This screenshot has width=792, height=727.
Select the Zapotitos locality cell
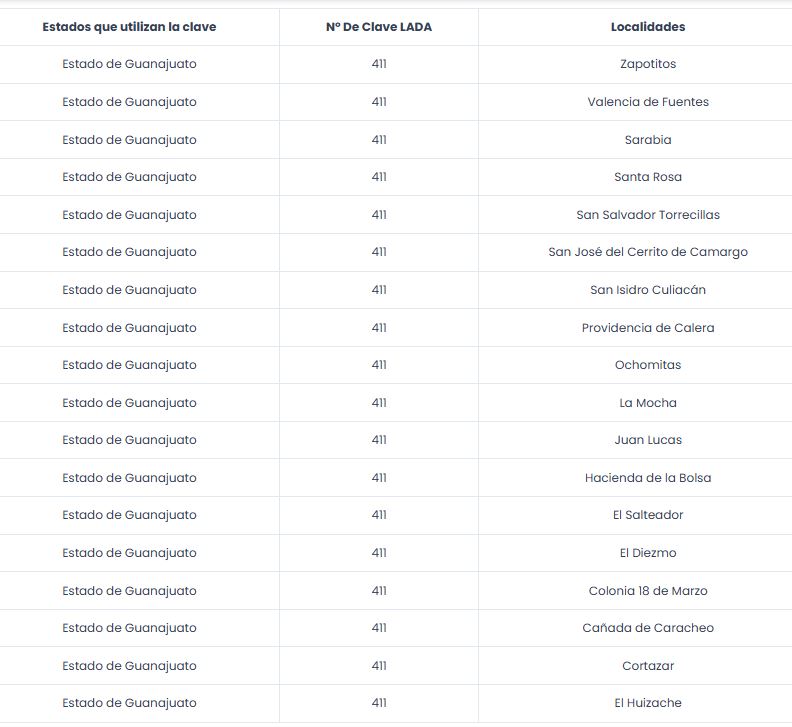(648, 64)
